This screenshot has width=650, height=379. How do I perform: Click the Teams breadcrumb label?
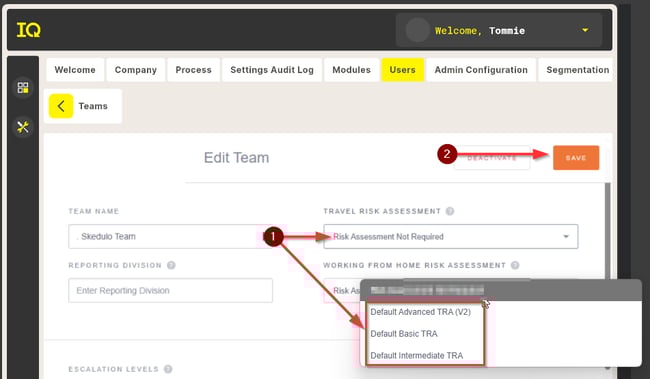pyautogui.click(x=93, y=106)
